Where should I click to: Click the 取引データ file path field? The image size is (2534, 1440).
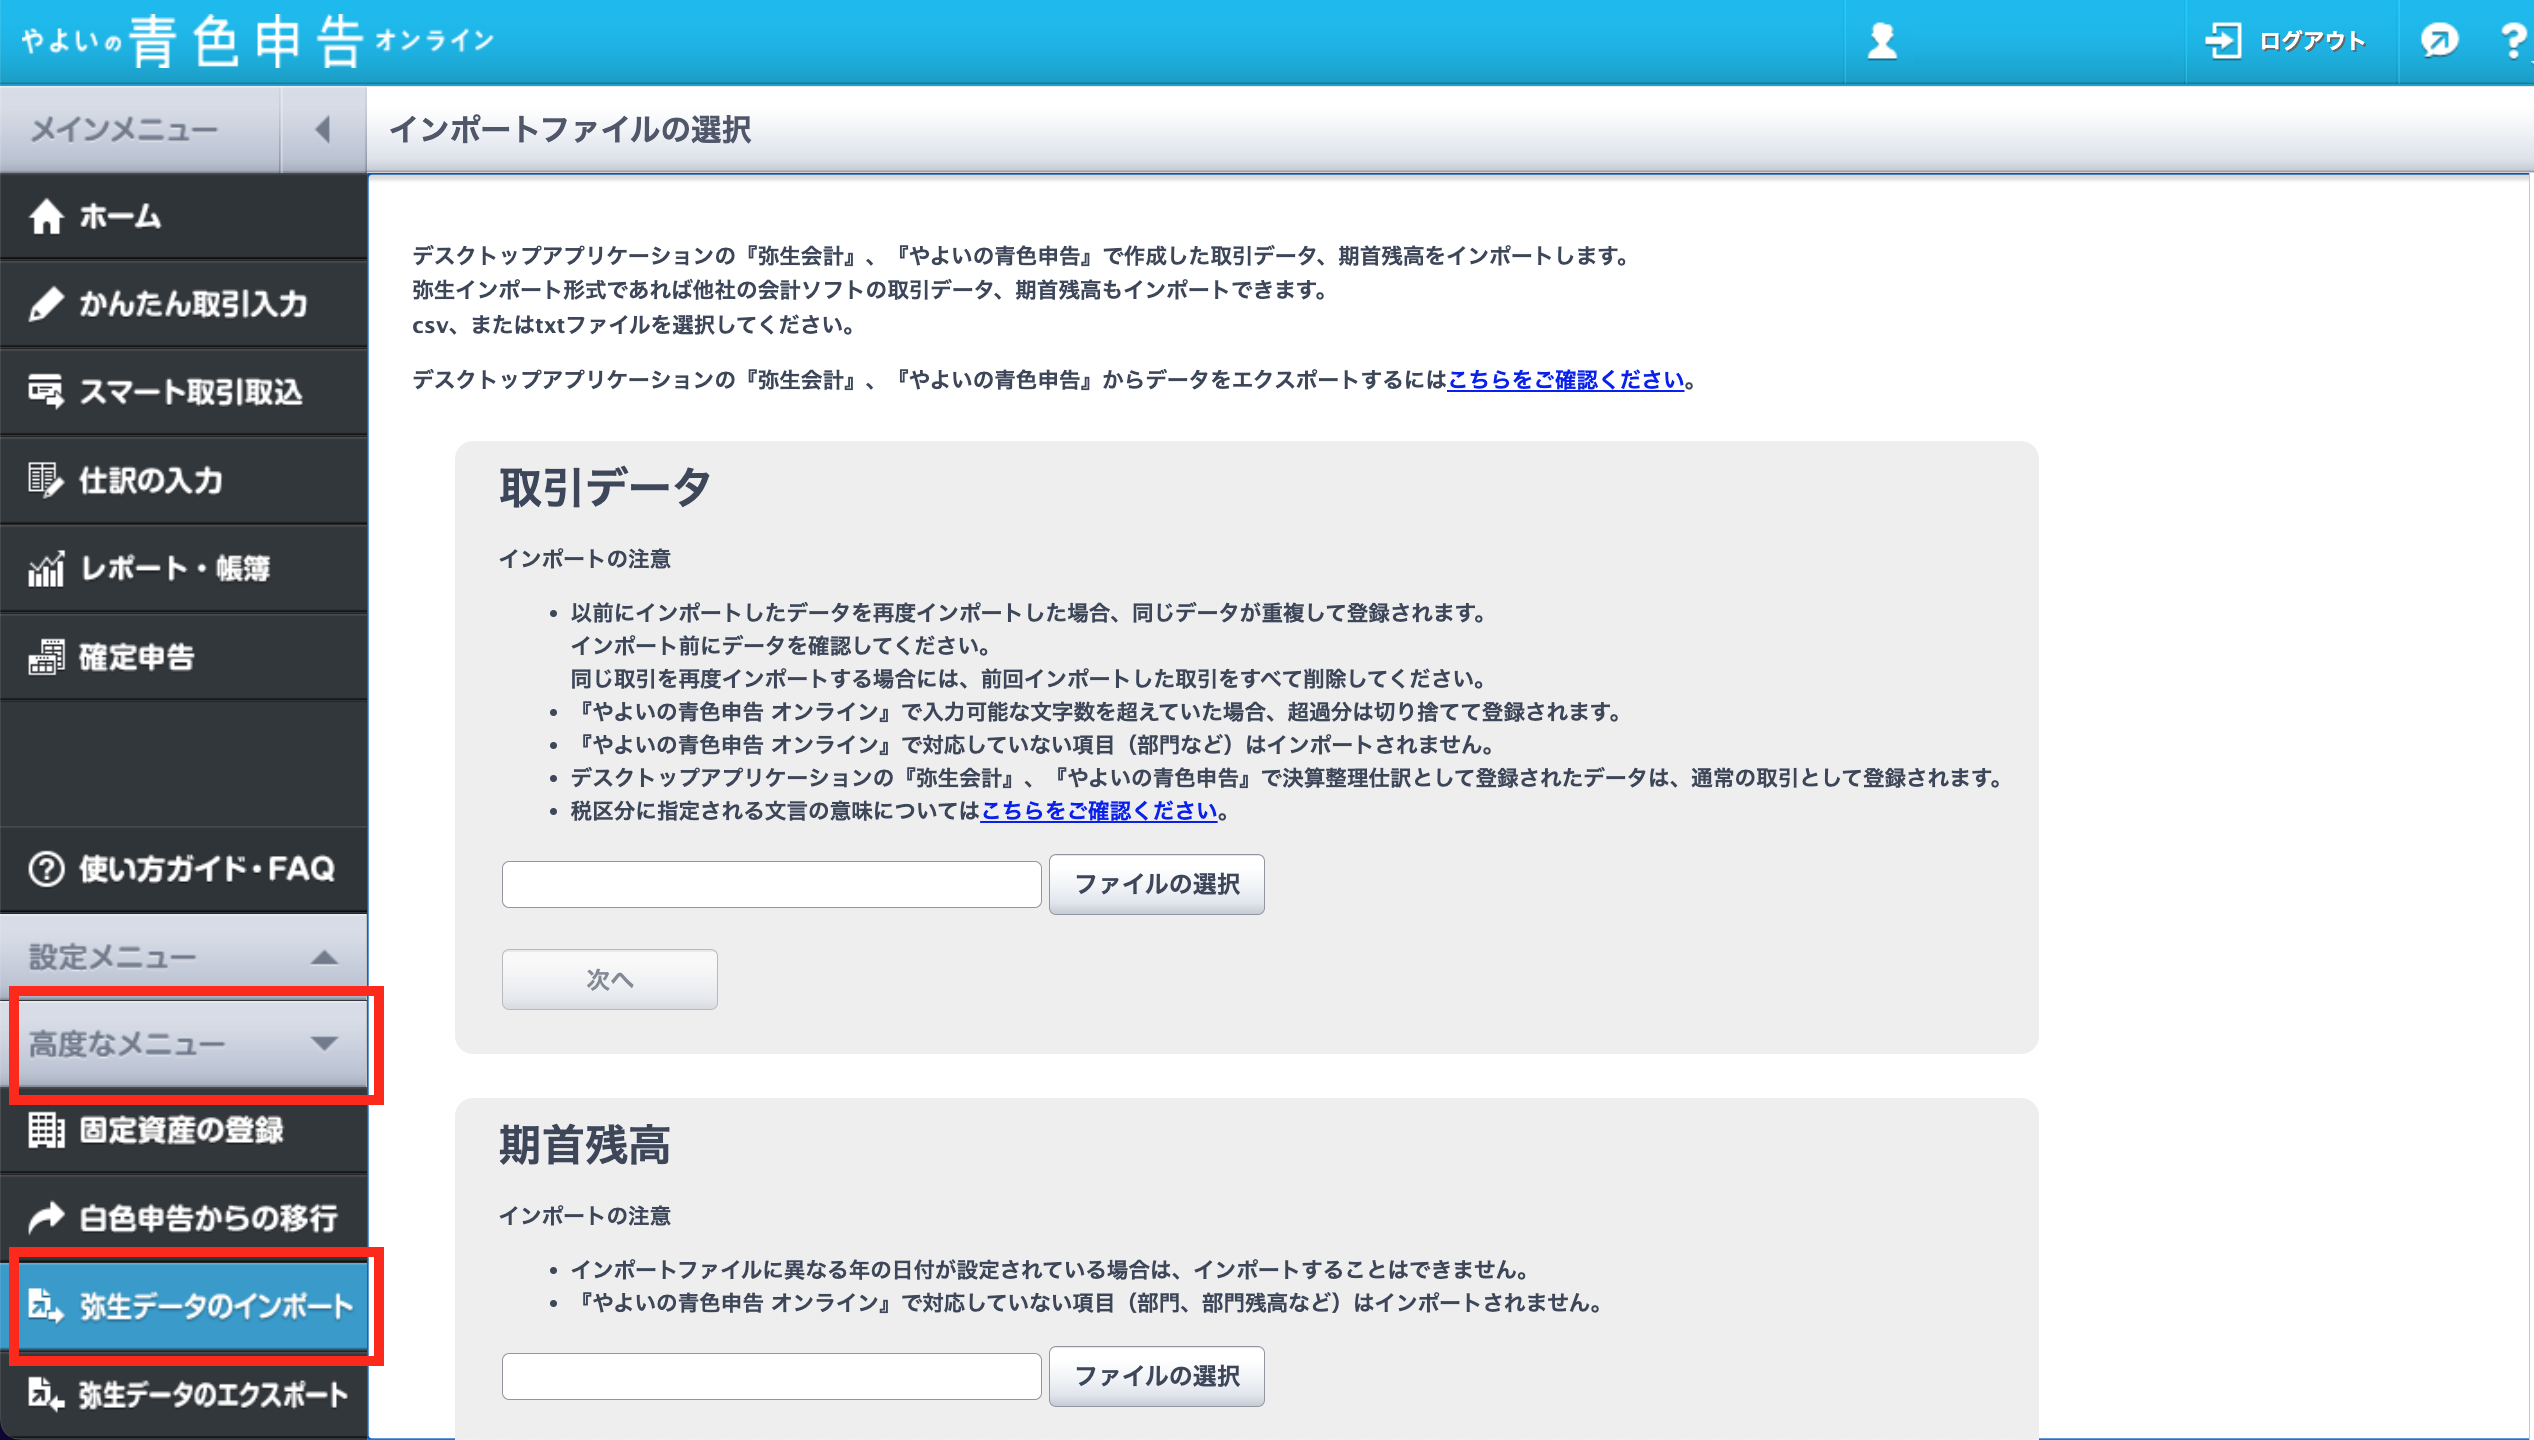pyautogui.click(x=771, y=884)
